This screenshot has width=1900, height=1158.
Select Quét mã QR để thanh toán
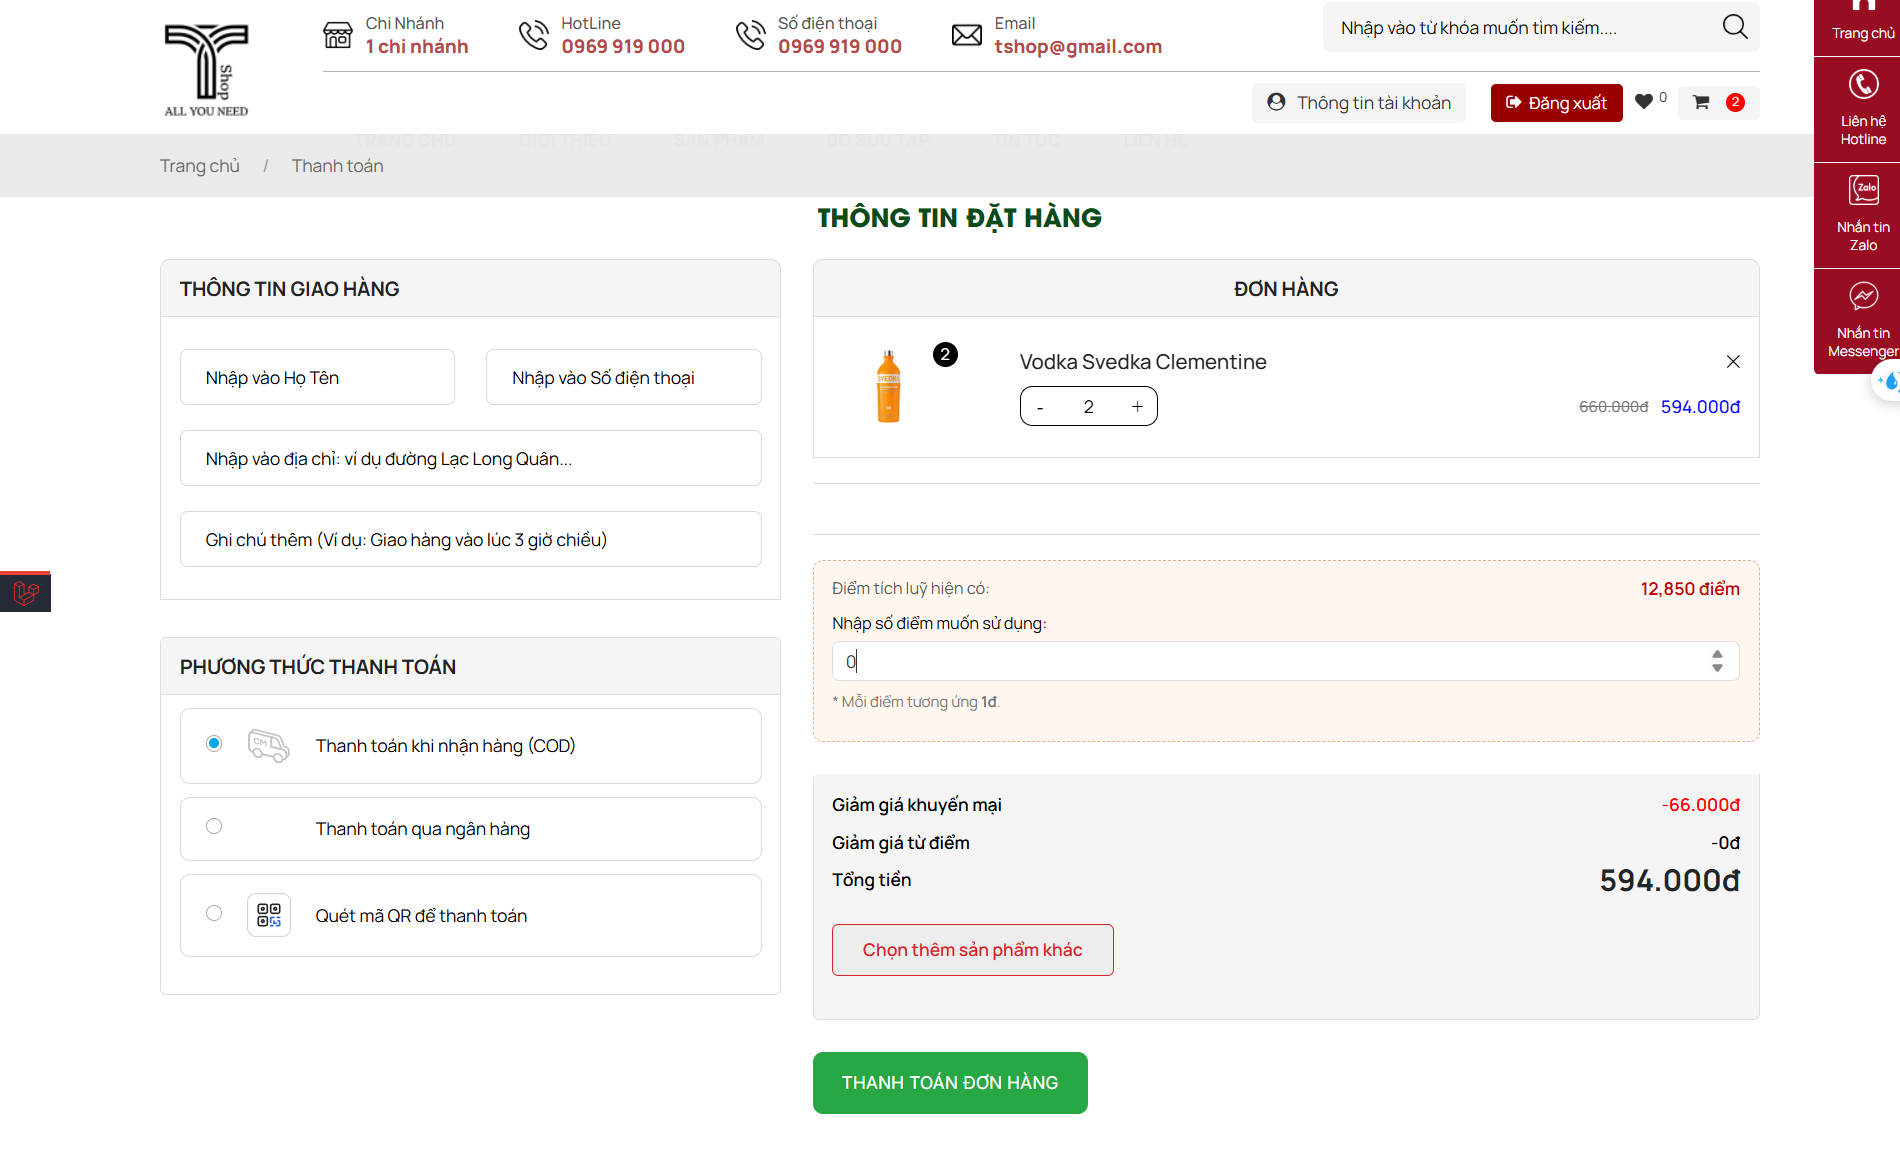click(x=214, y=913)
